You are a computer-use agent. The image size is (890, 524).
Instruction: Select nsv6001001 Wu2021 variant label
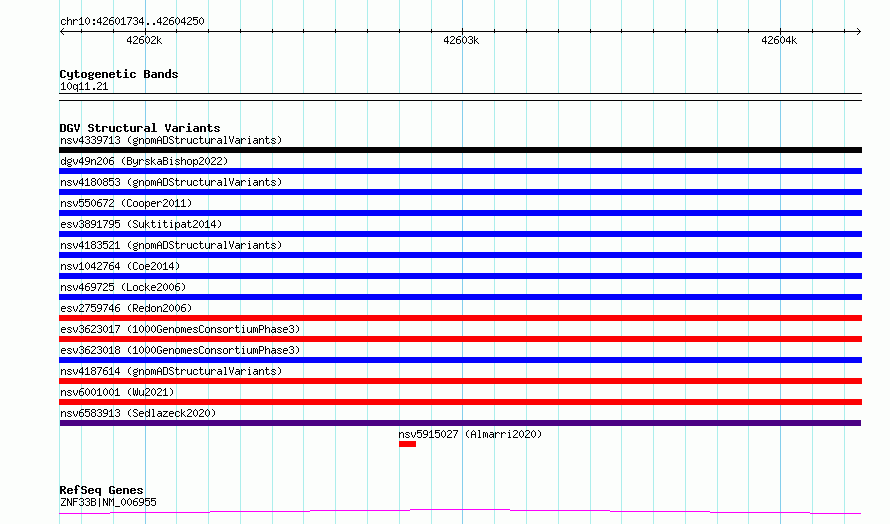click(117, 392)
